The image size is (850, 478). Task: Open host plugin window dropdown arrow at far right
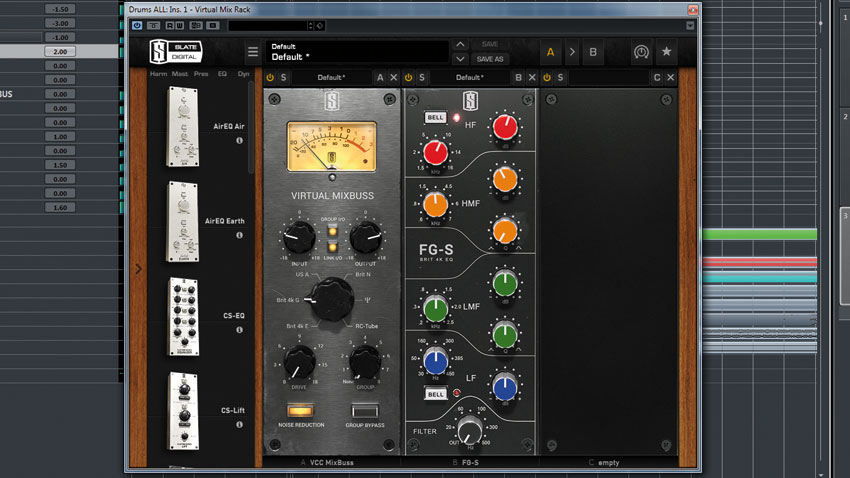pyautogui.click(x=690, y=25)
